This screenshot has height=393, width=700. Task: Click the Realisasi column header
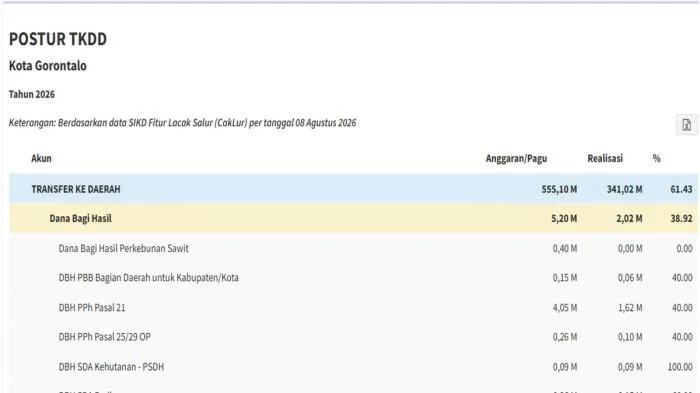click(x=605, y=158)
